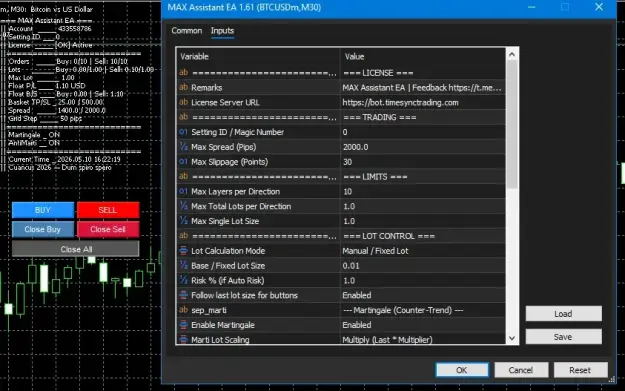Click the Value column header
The image size is (625, 391).
point(423,56)
